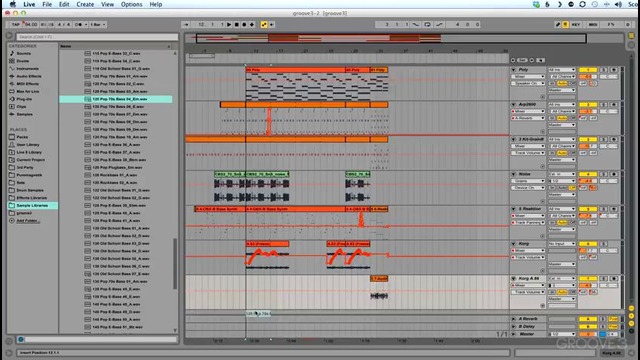Image resolution: width=640 pixels, height=360 pixels.
Task: Select the MIDI Effects category
Action: pyautogui.click(x=27, y=84)
